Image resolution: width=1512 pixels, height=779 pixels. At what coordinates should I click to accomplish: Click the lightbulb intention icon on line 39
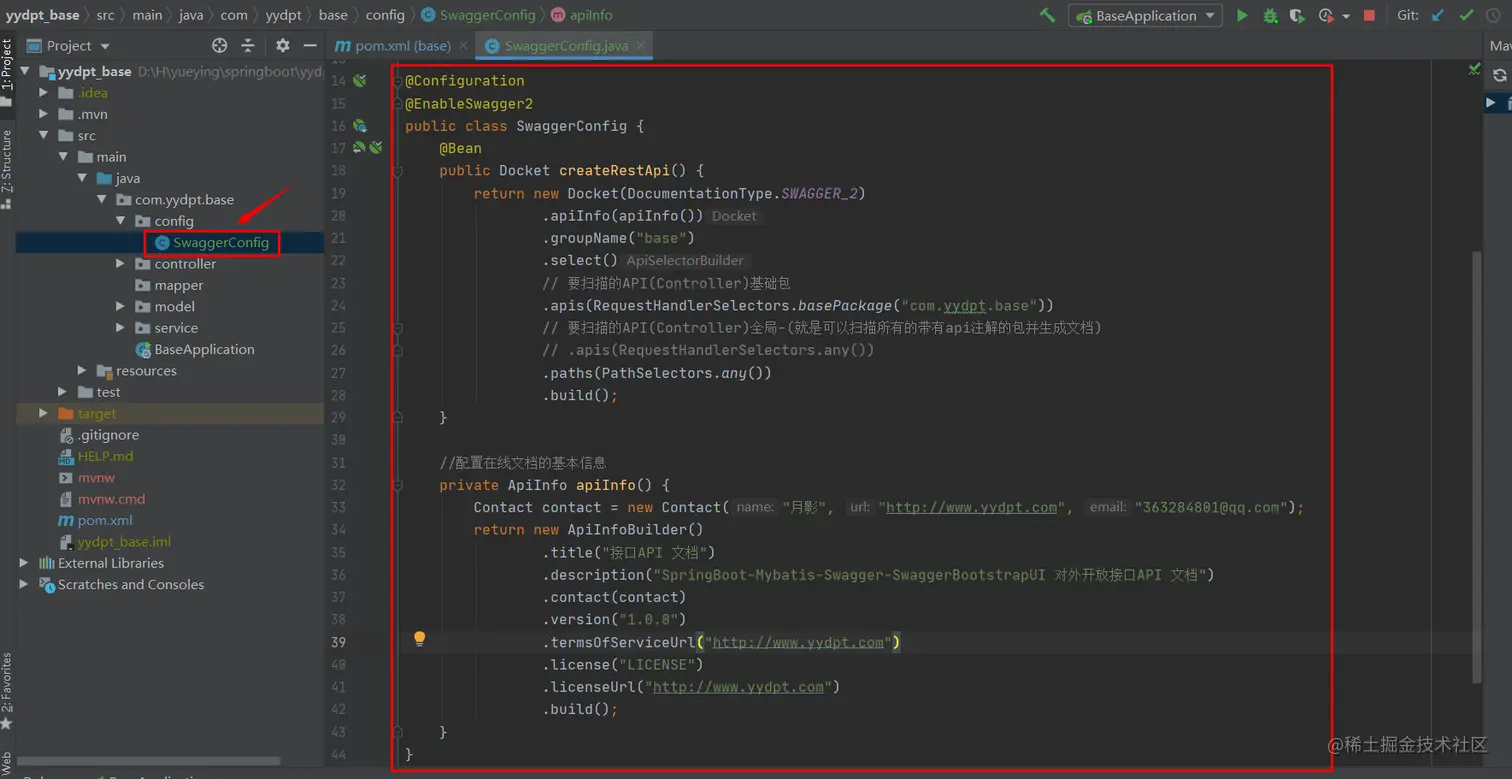[420, 639]
